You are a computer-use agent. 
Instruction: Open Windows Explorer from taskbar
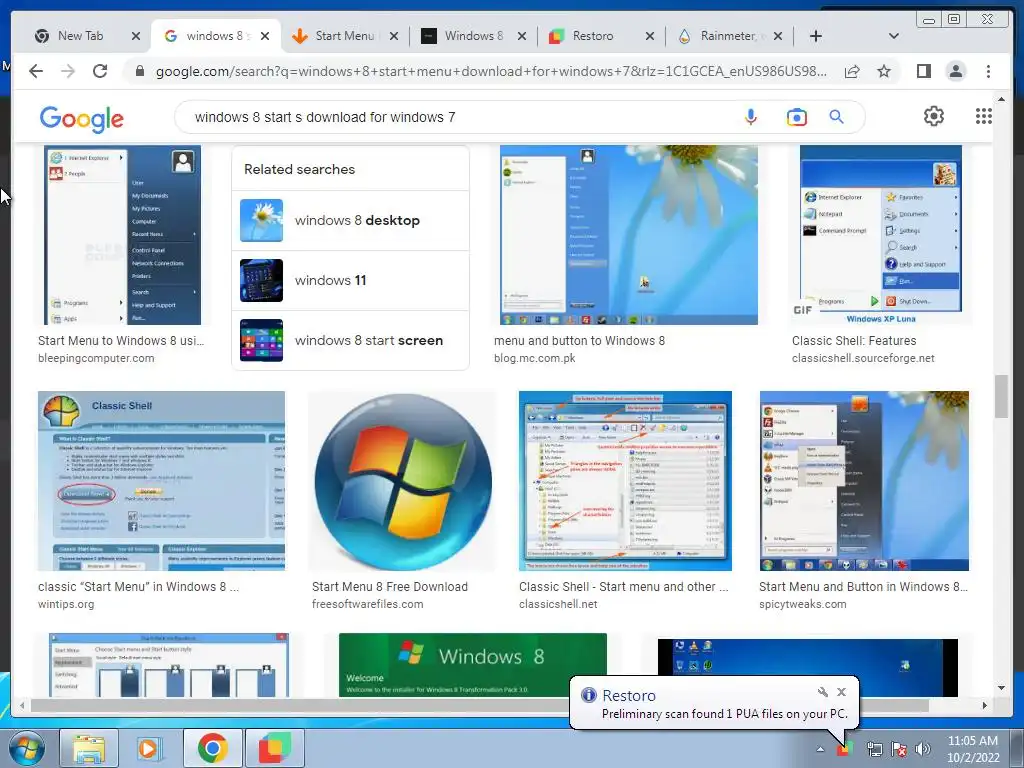89,748
